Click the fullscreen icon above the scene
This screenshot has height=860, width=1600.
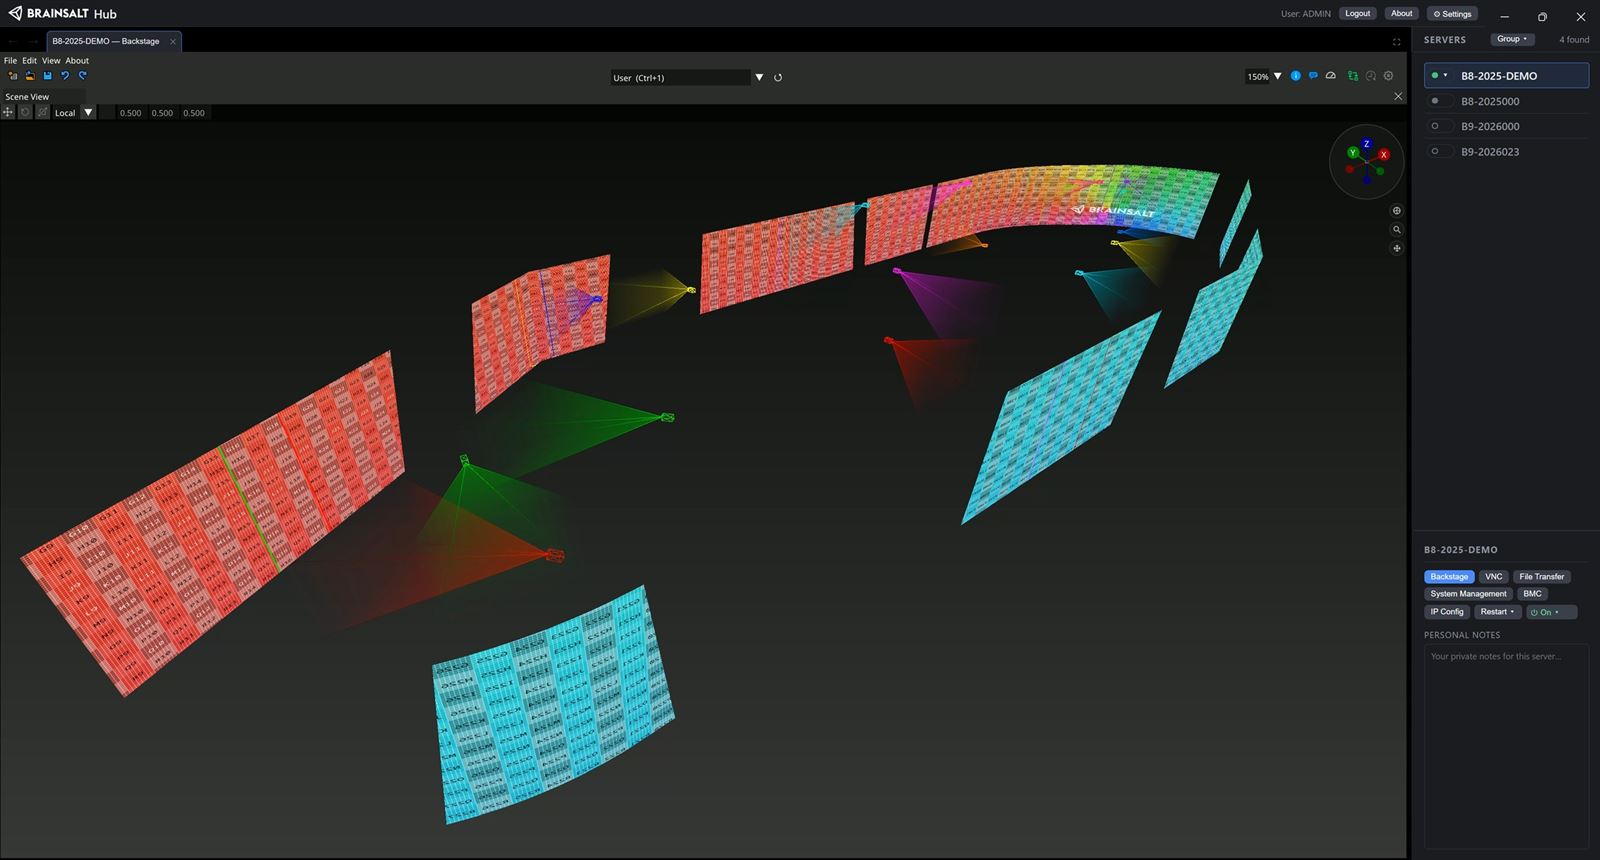click(1397, 42)
